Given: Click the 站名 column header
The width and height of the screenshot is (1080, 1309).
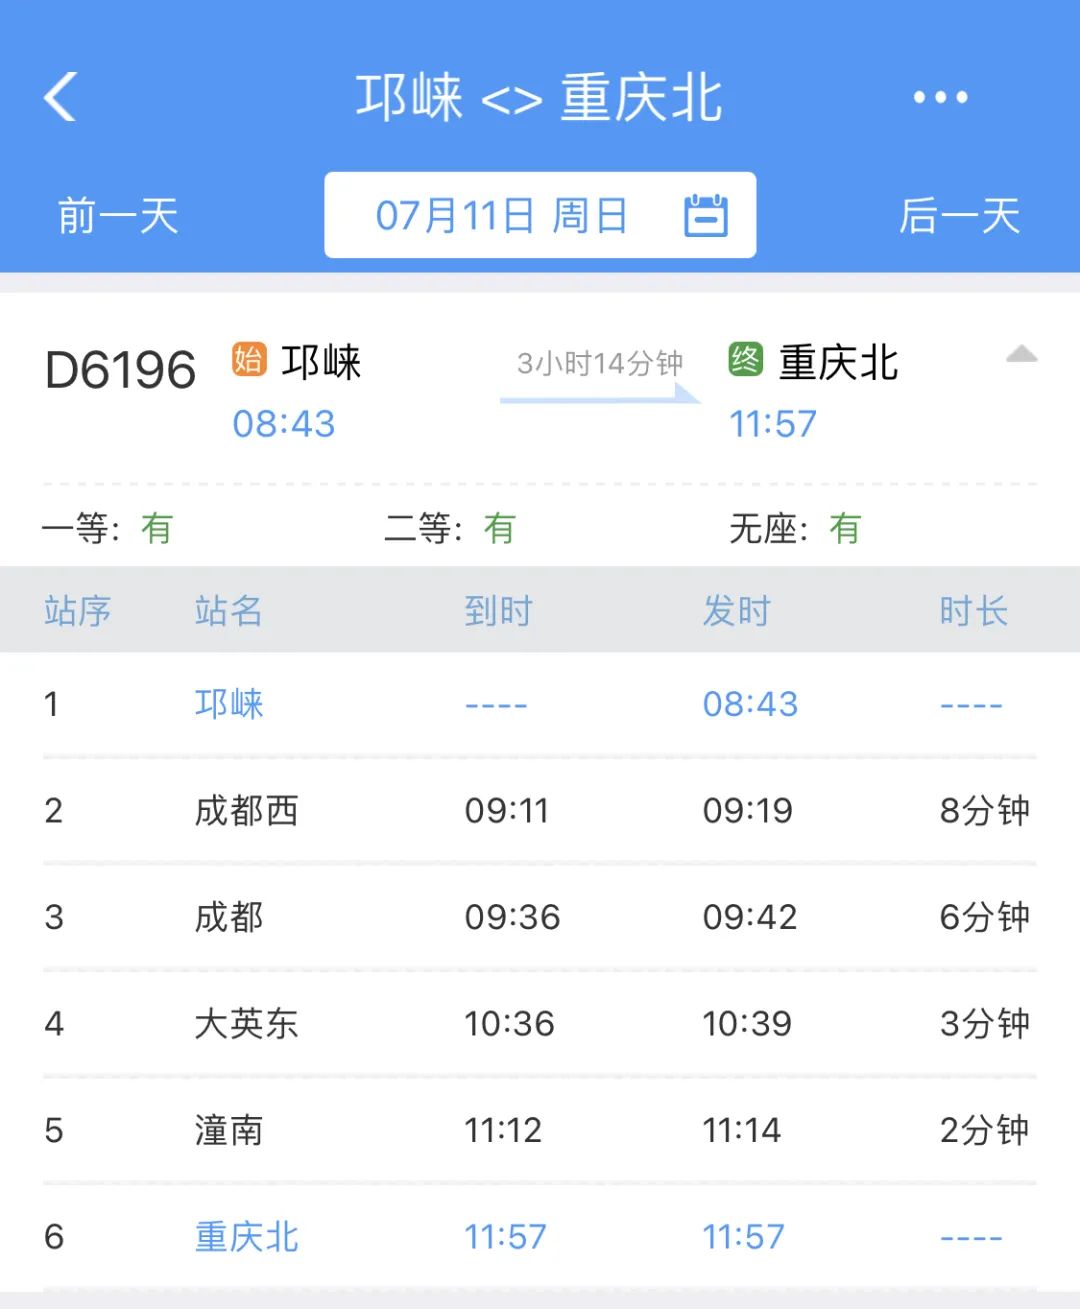Looking at the screenshot, I should [229, 611].
